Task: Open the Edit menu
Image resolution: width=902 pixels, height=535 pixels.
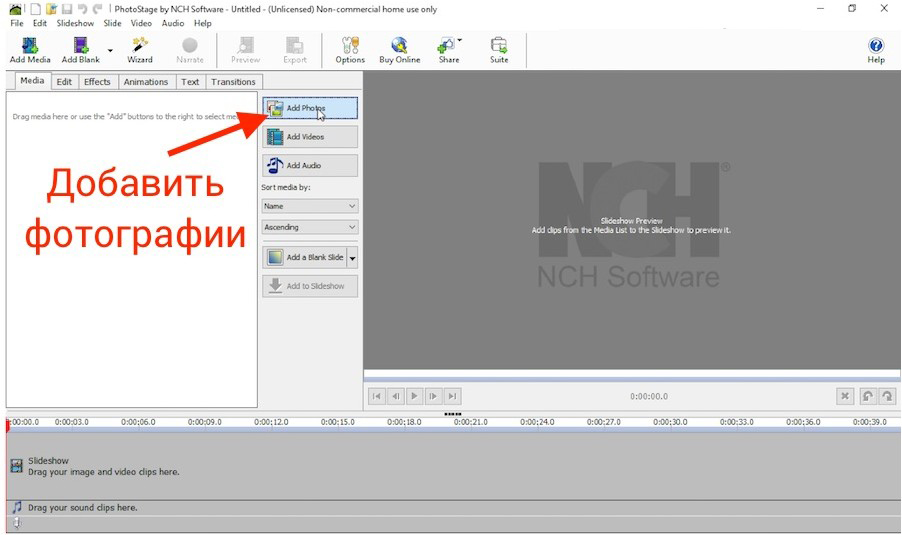Action: coord(40,23)
